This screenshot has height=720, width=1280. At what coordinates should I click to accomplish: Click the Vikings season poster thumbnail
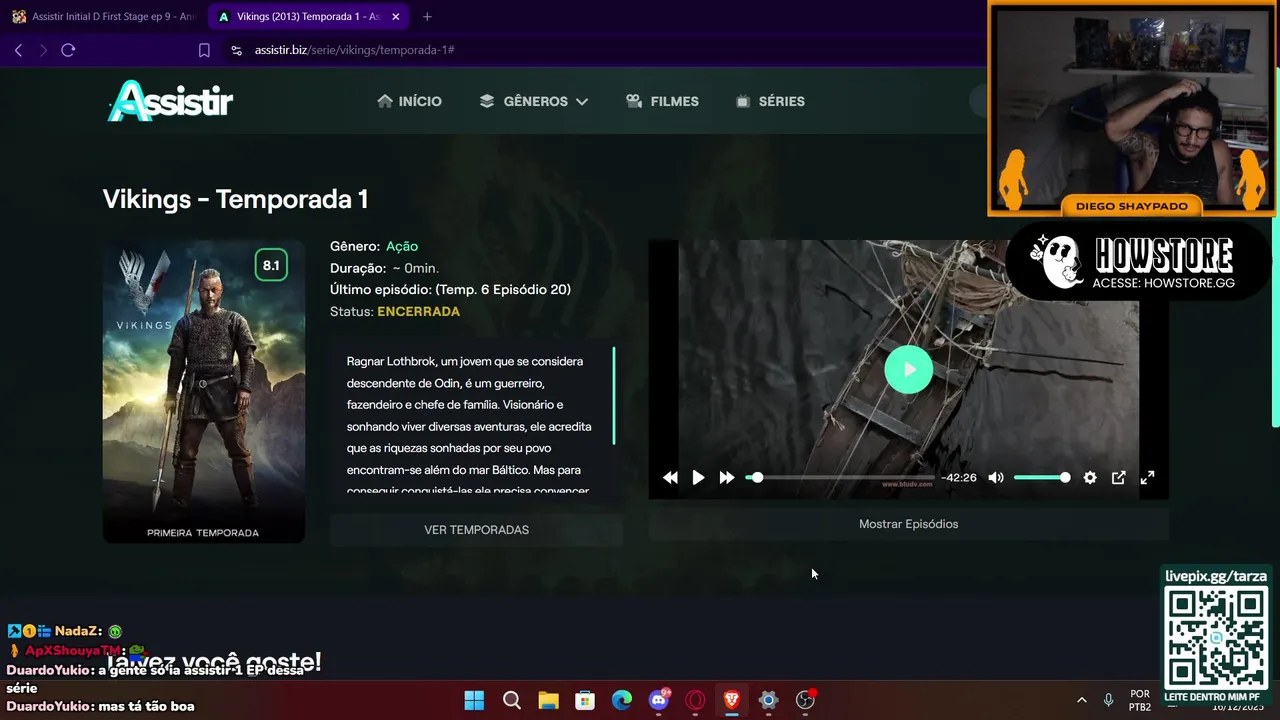click(x=204, y=391)
